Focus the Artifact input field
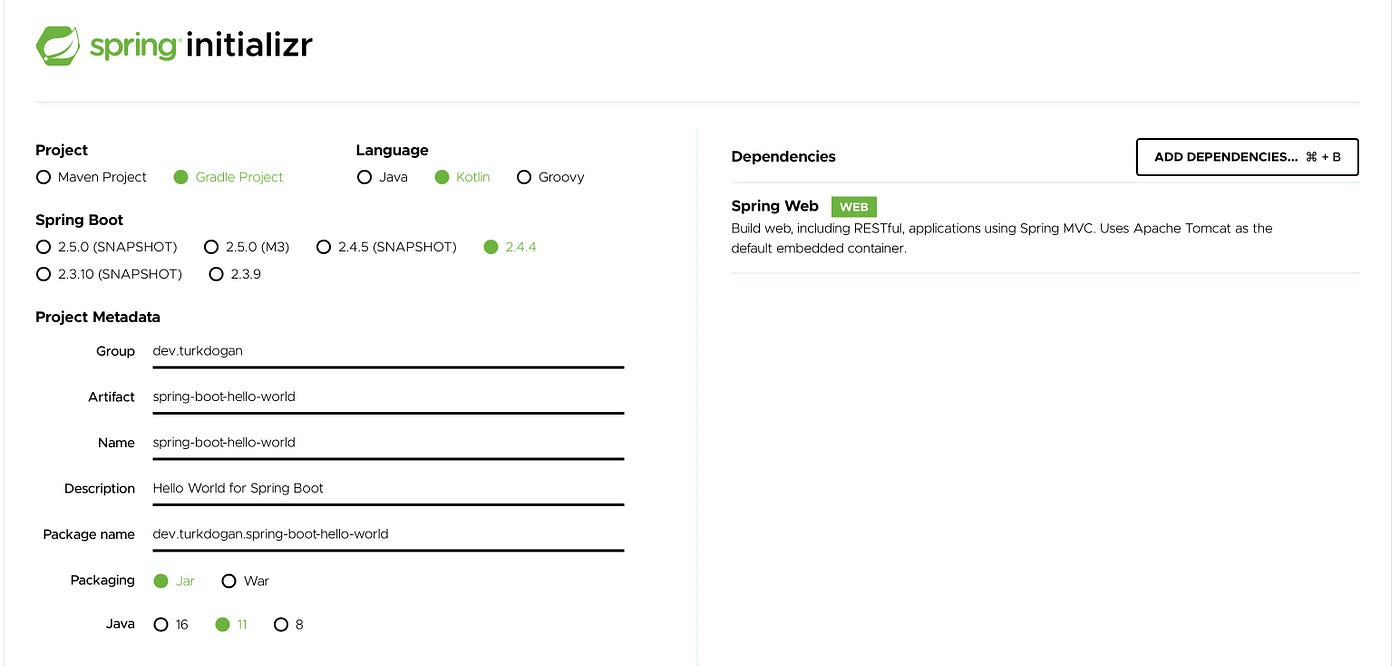The height and width of the screenshot is (666, 1400). click(x=388, y=397)
